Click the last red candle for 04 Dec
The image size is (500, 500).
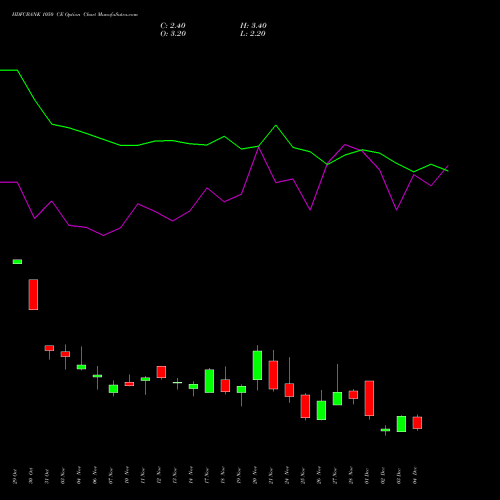(417, 423)
